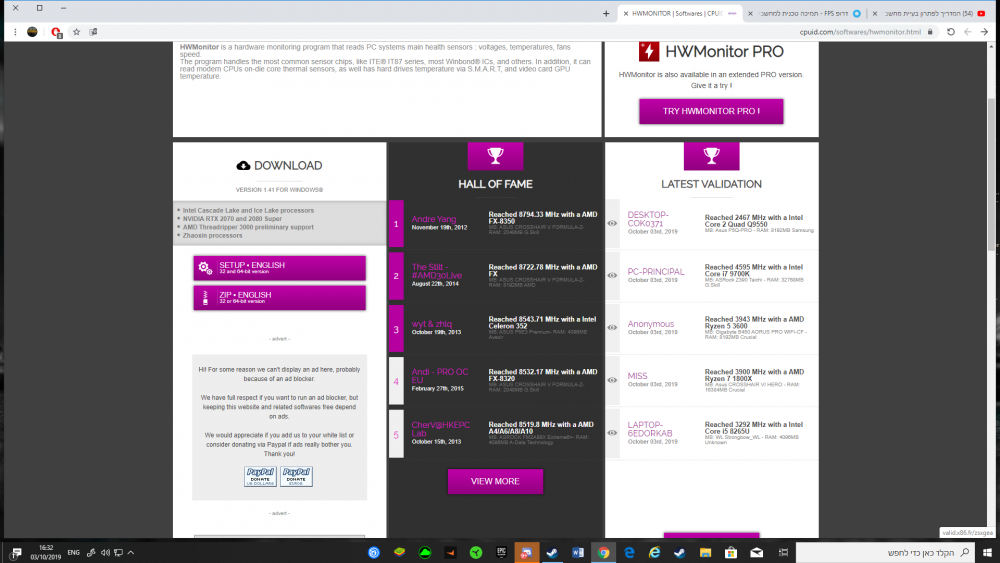Reload the page with the refresh icon
Screen dimensions: 1000x563
click(951, 32)
